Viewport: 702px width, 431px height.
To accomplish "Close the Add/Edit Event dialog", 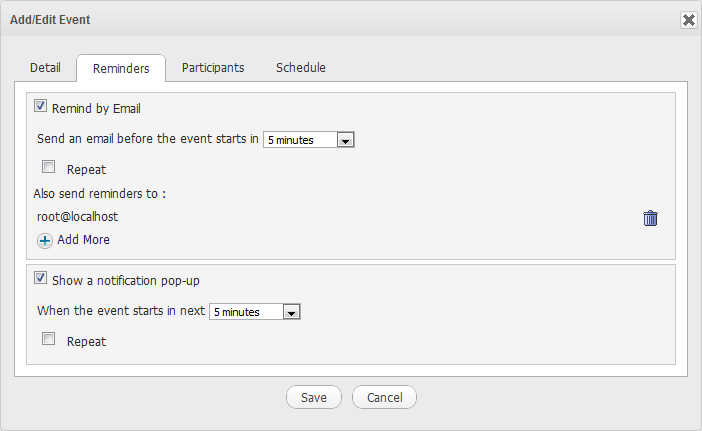I will tap(688, 20).
